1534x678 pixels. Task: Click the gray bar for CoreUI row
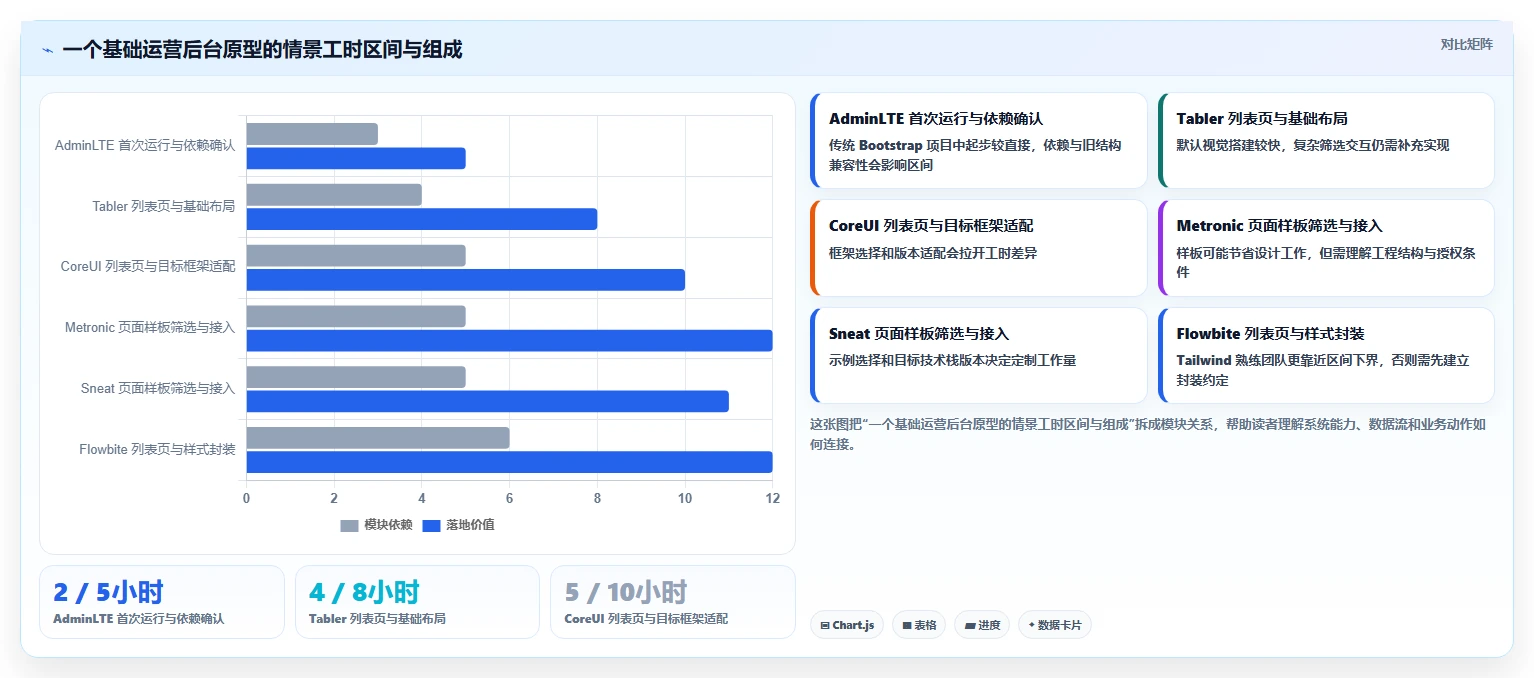[x=356, y=256]
